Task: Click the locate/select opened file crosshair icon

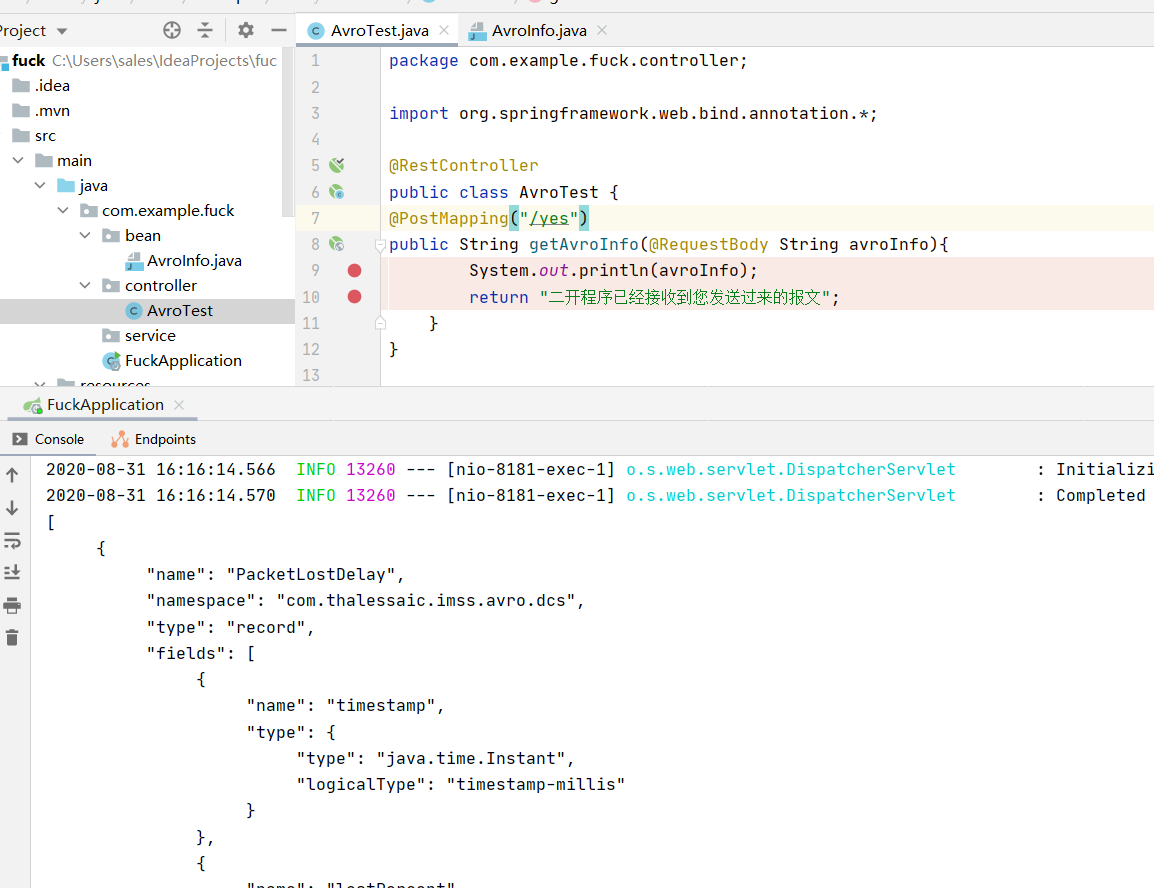Action: pos(171,30)
